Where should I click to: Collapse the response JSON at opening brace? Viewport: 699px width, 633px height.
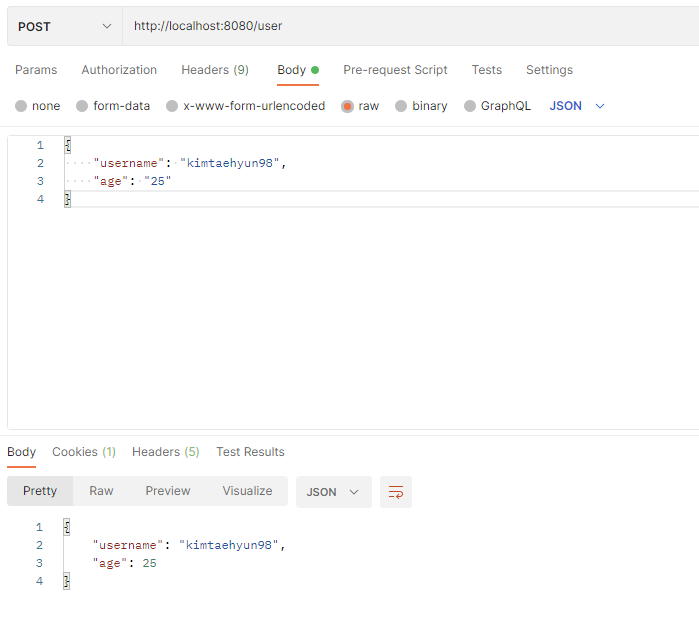(x=67, y=527)
